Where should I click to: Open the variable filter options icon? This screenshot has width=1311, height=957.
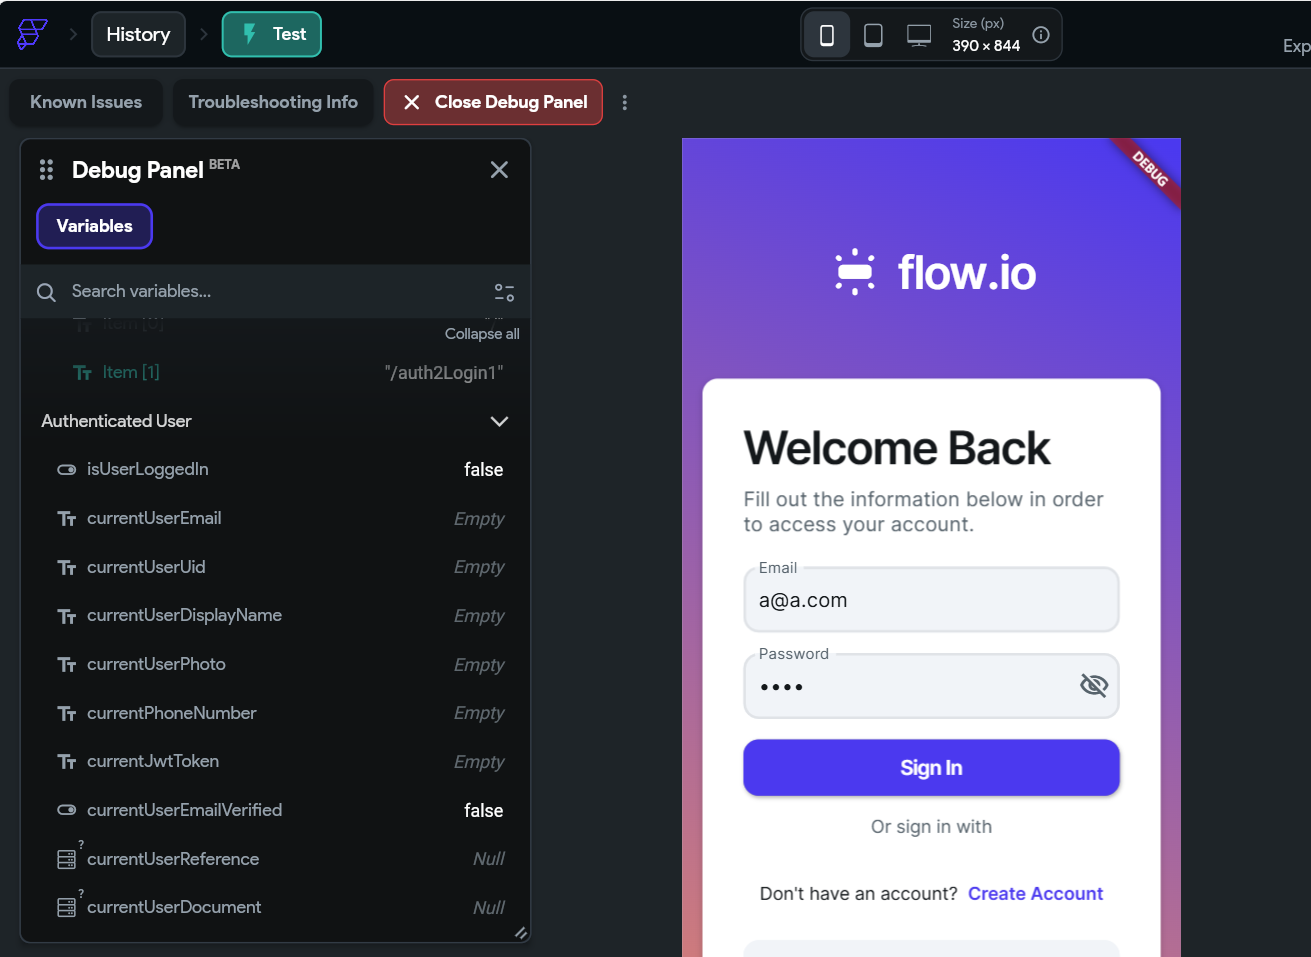[504, 292]
